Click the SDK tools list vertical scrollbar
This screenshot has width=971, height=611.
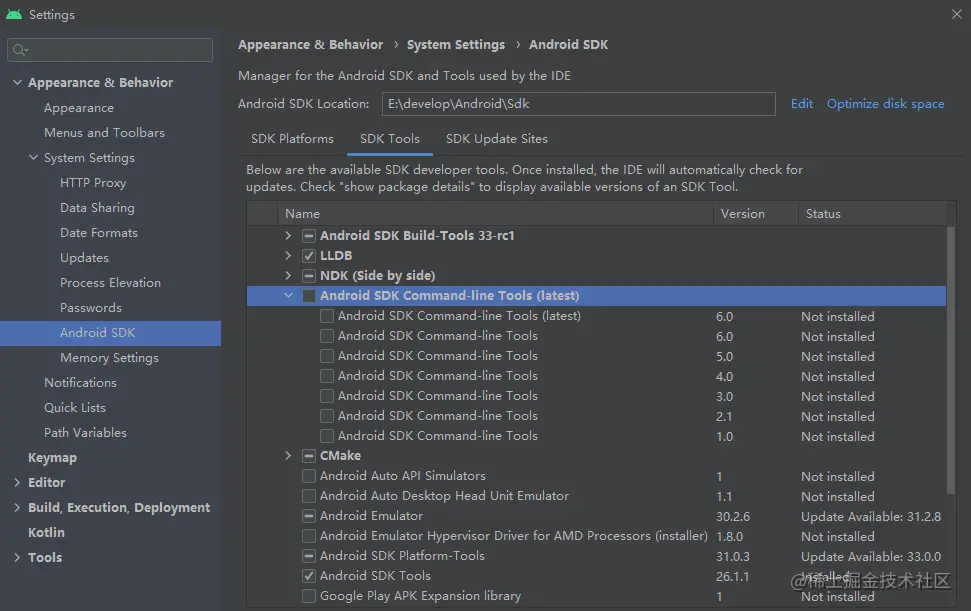951,360
